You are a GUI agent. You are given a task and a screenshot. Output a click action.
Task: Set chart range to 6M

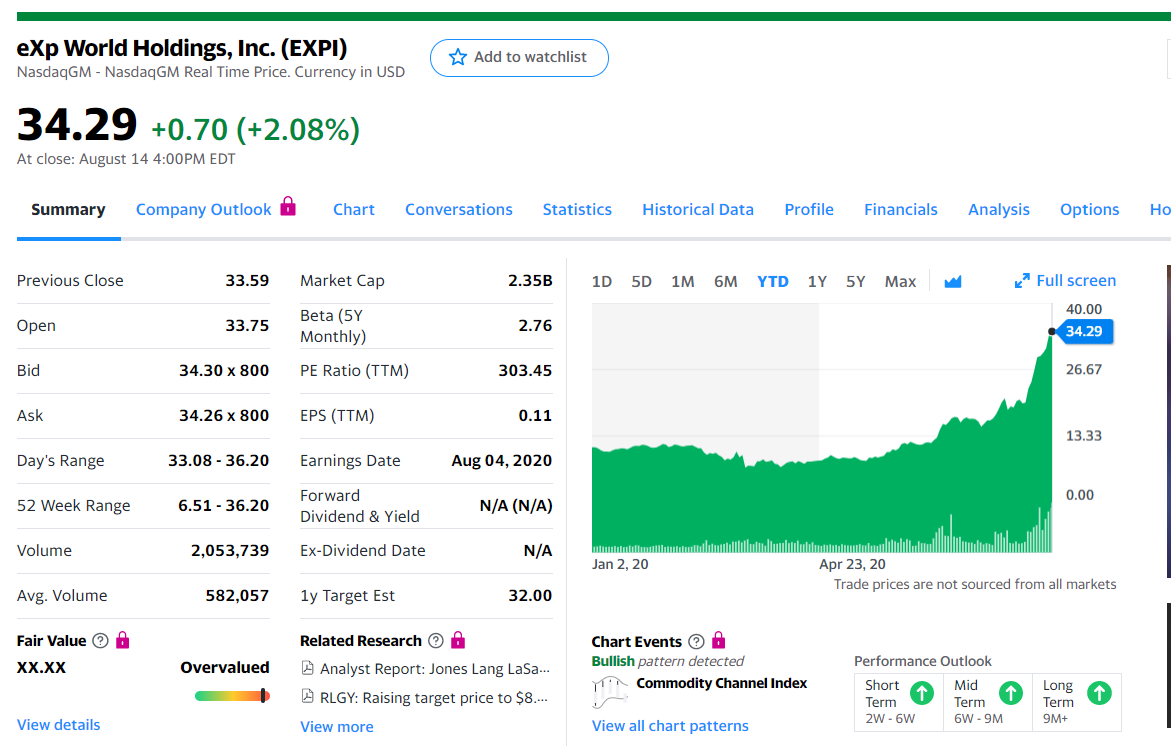[725, 282]
